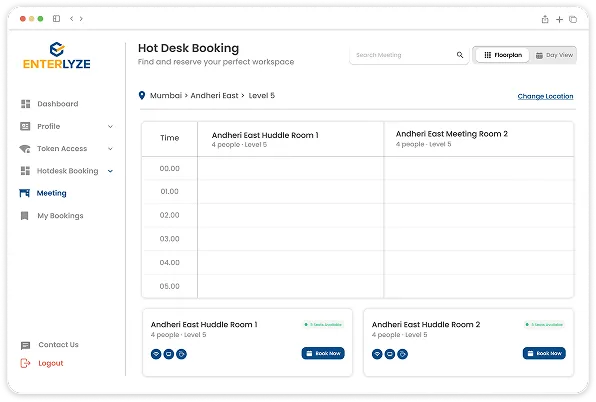Click the Enterlyze logo
This screenshot has width=596, height=402.
57,55
